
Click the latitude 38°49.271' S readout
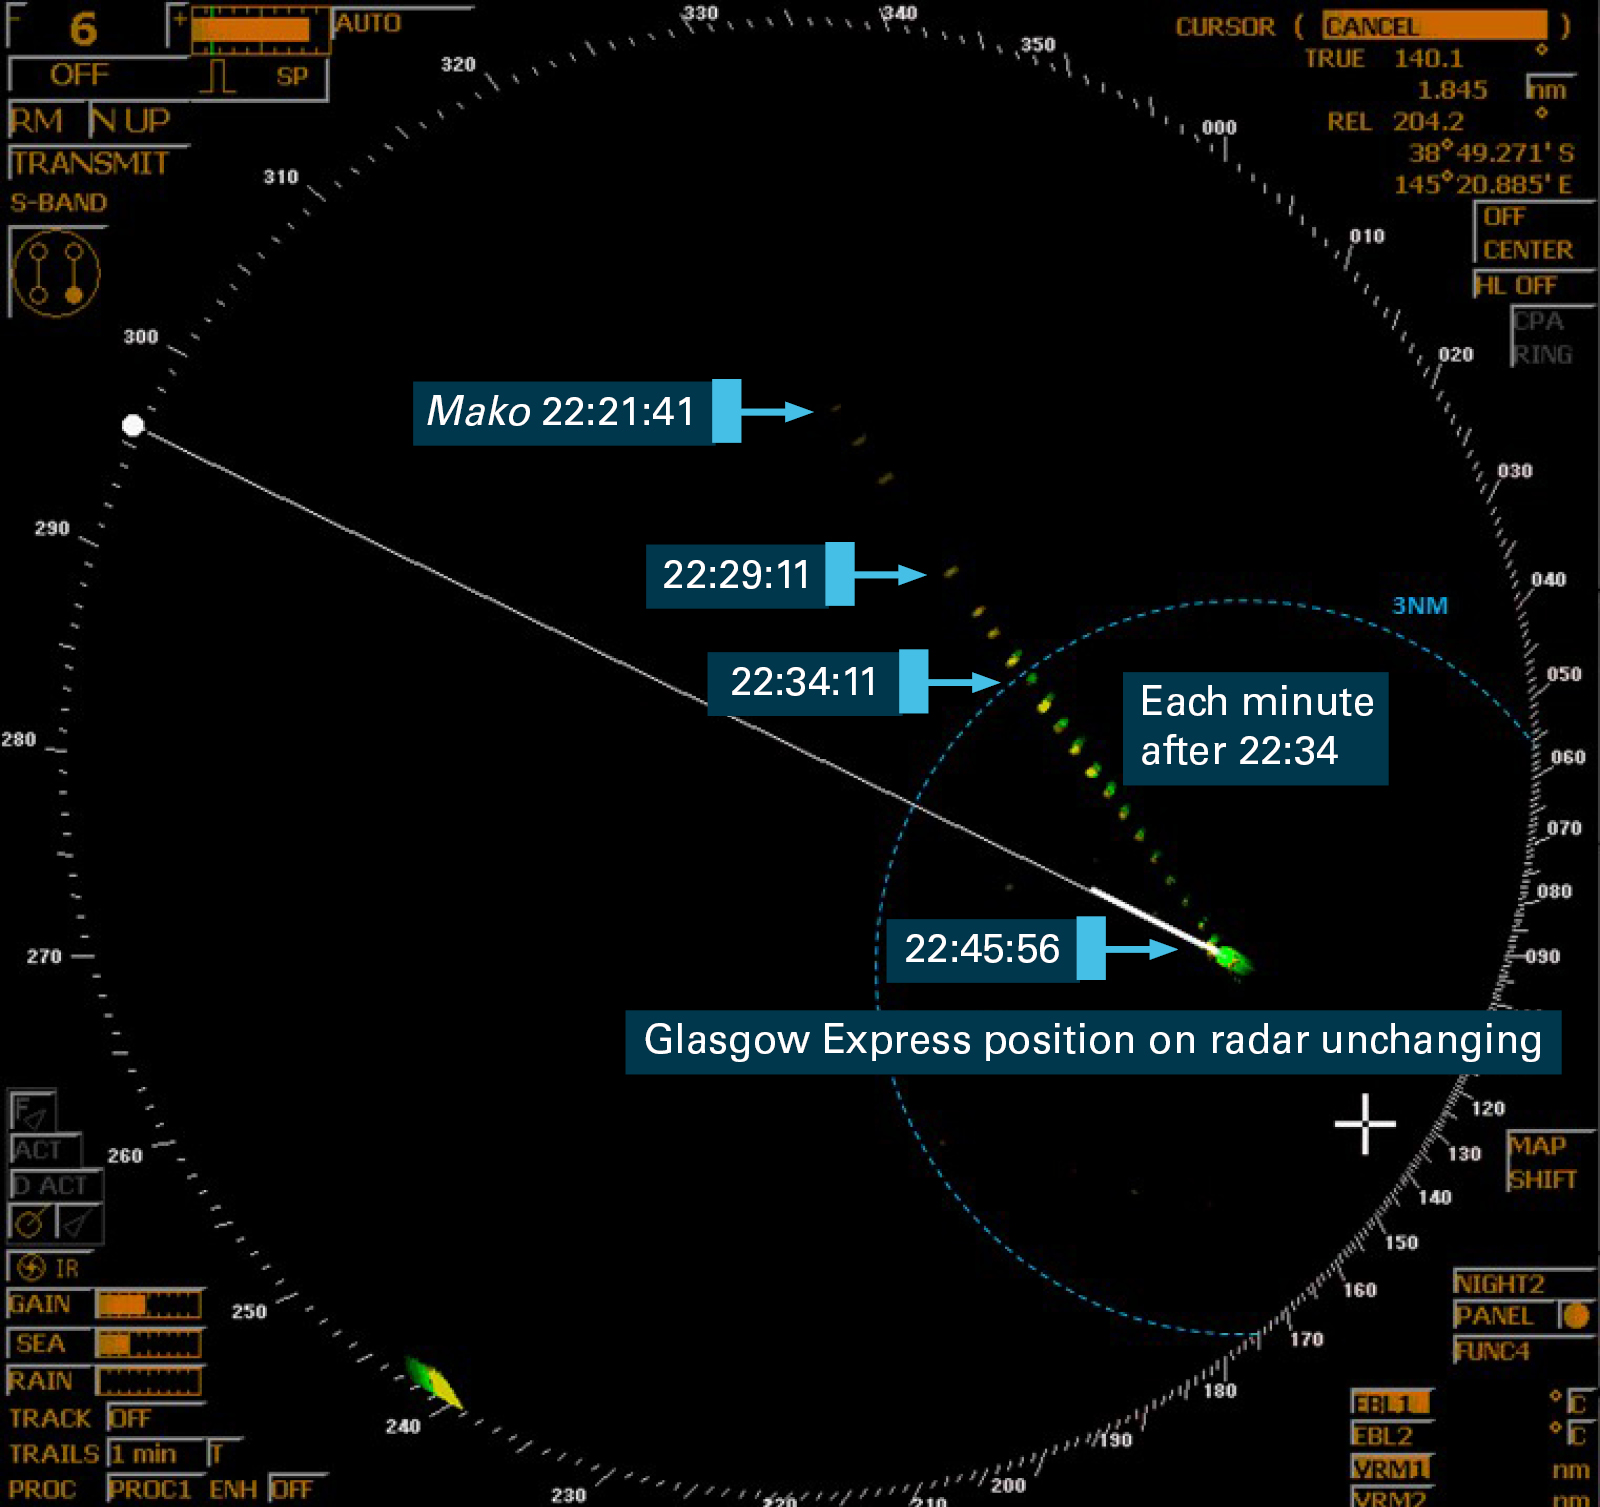pos(1491,153)
